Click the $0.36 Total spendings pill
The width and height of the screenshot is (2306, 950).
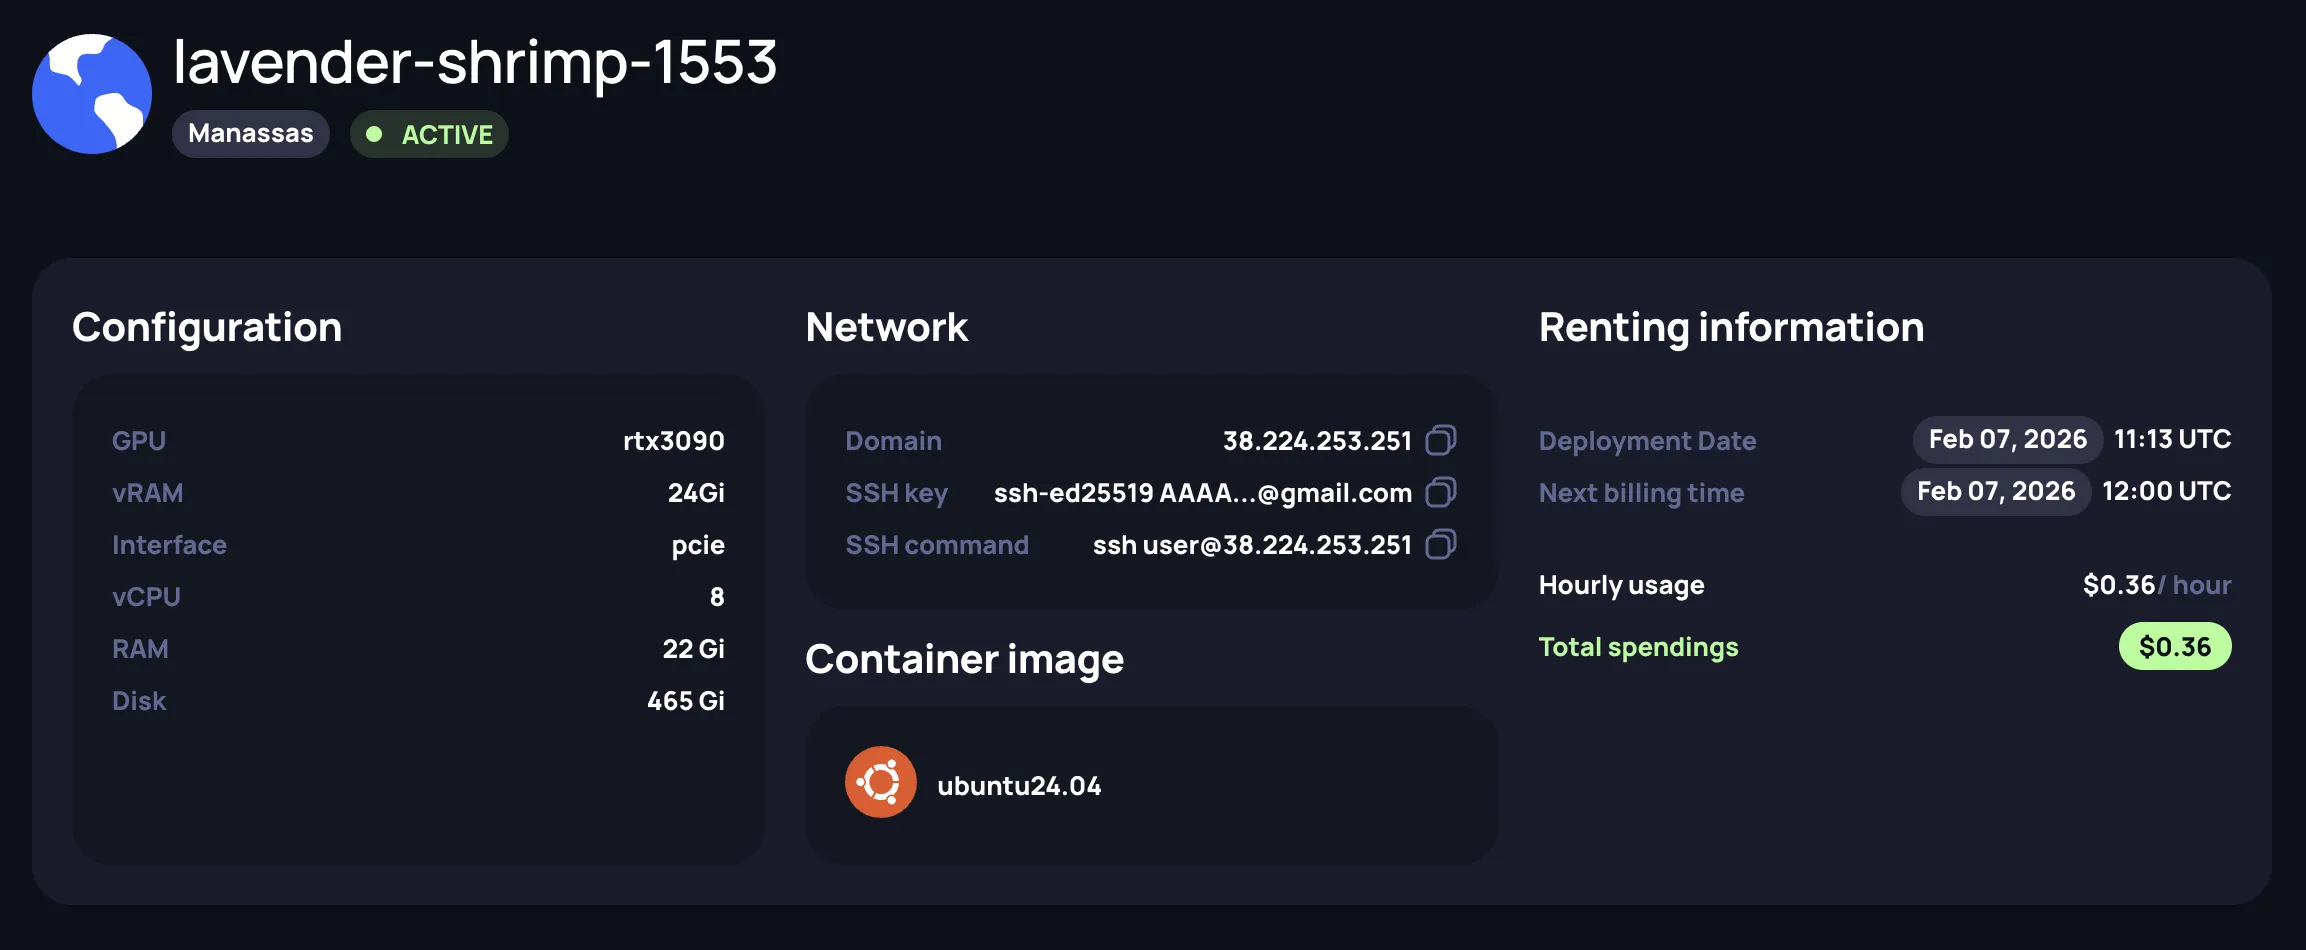[2175, 646]
